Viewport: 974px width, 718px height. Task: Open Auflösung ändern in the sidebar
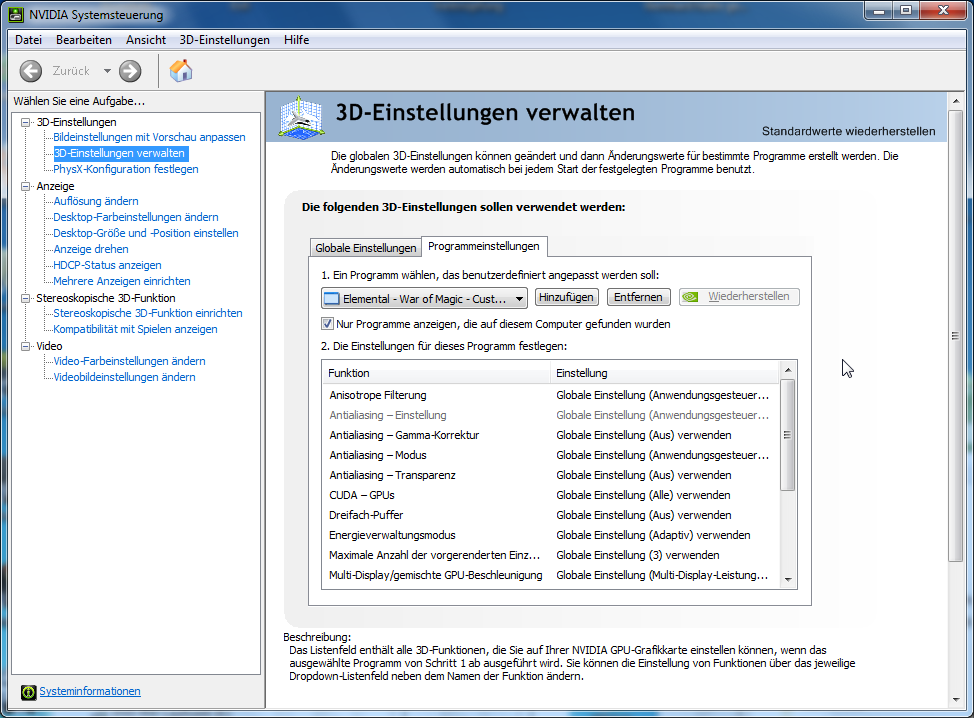point(96,201)
